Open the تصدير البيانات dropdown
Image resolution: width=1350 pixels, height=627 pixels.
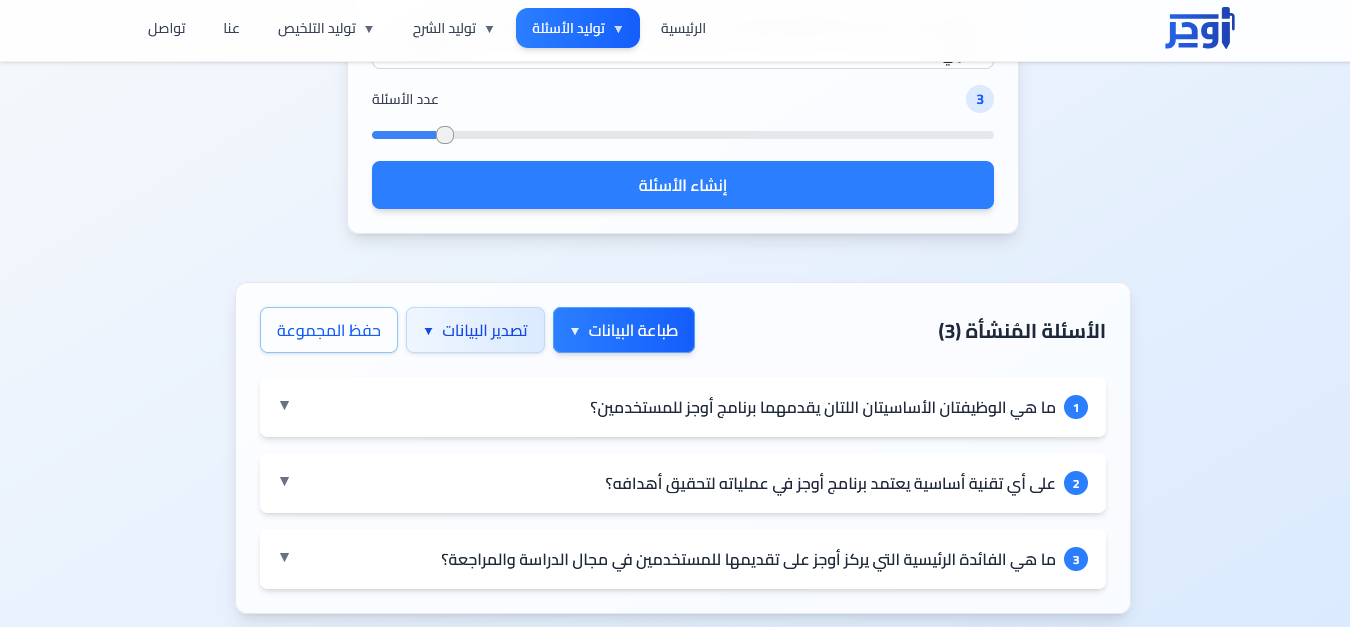coord(475,330)
